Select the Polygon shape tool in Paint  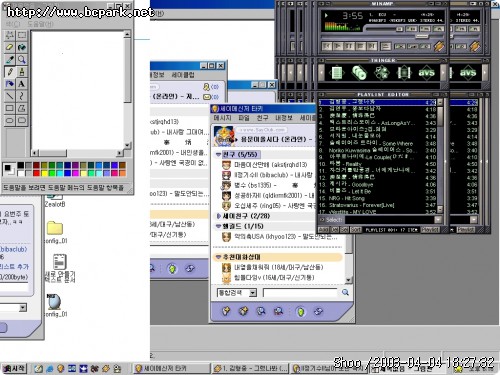click(22, 108)
